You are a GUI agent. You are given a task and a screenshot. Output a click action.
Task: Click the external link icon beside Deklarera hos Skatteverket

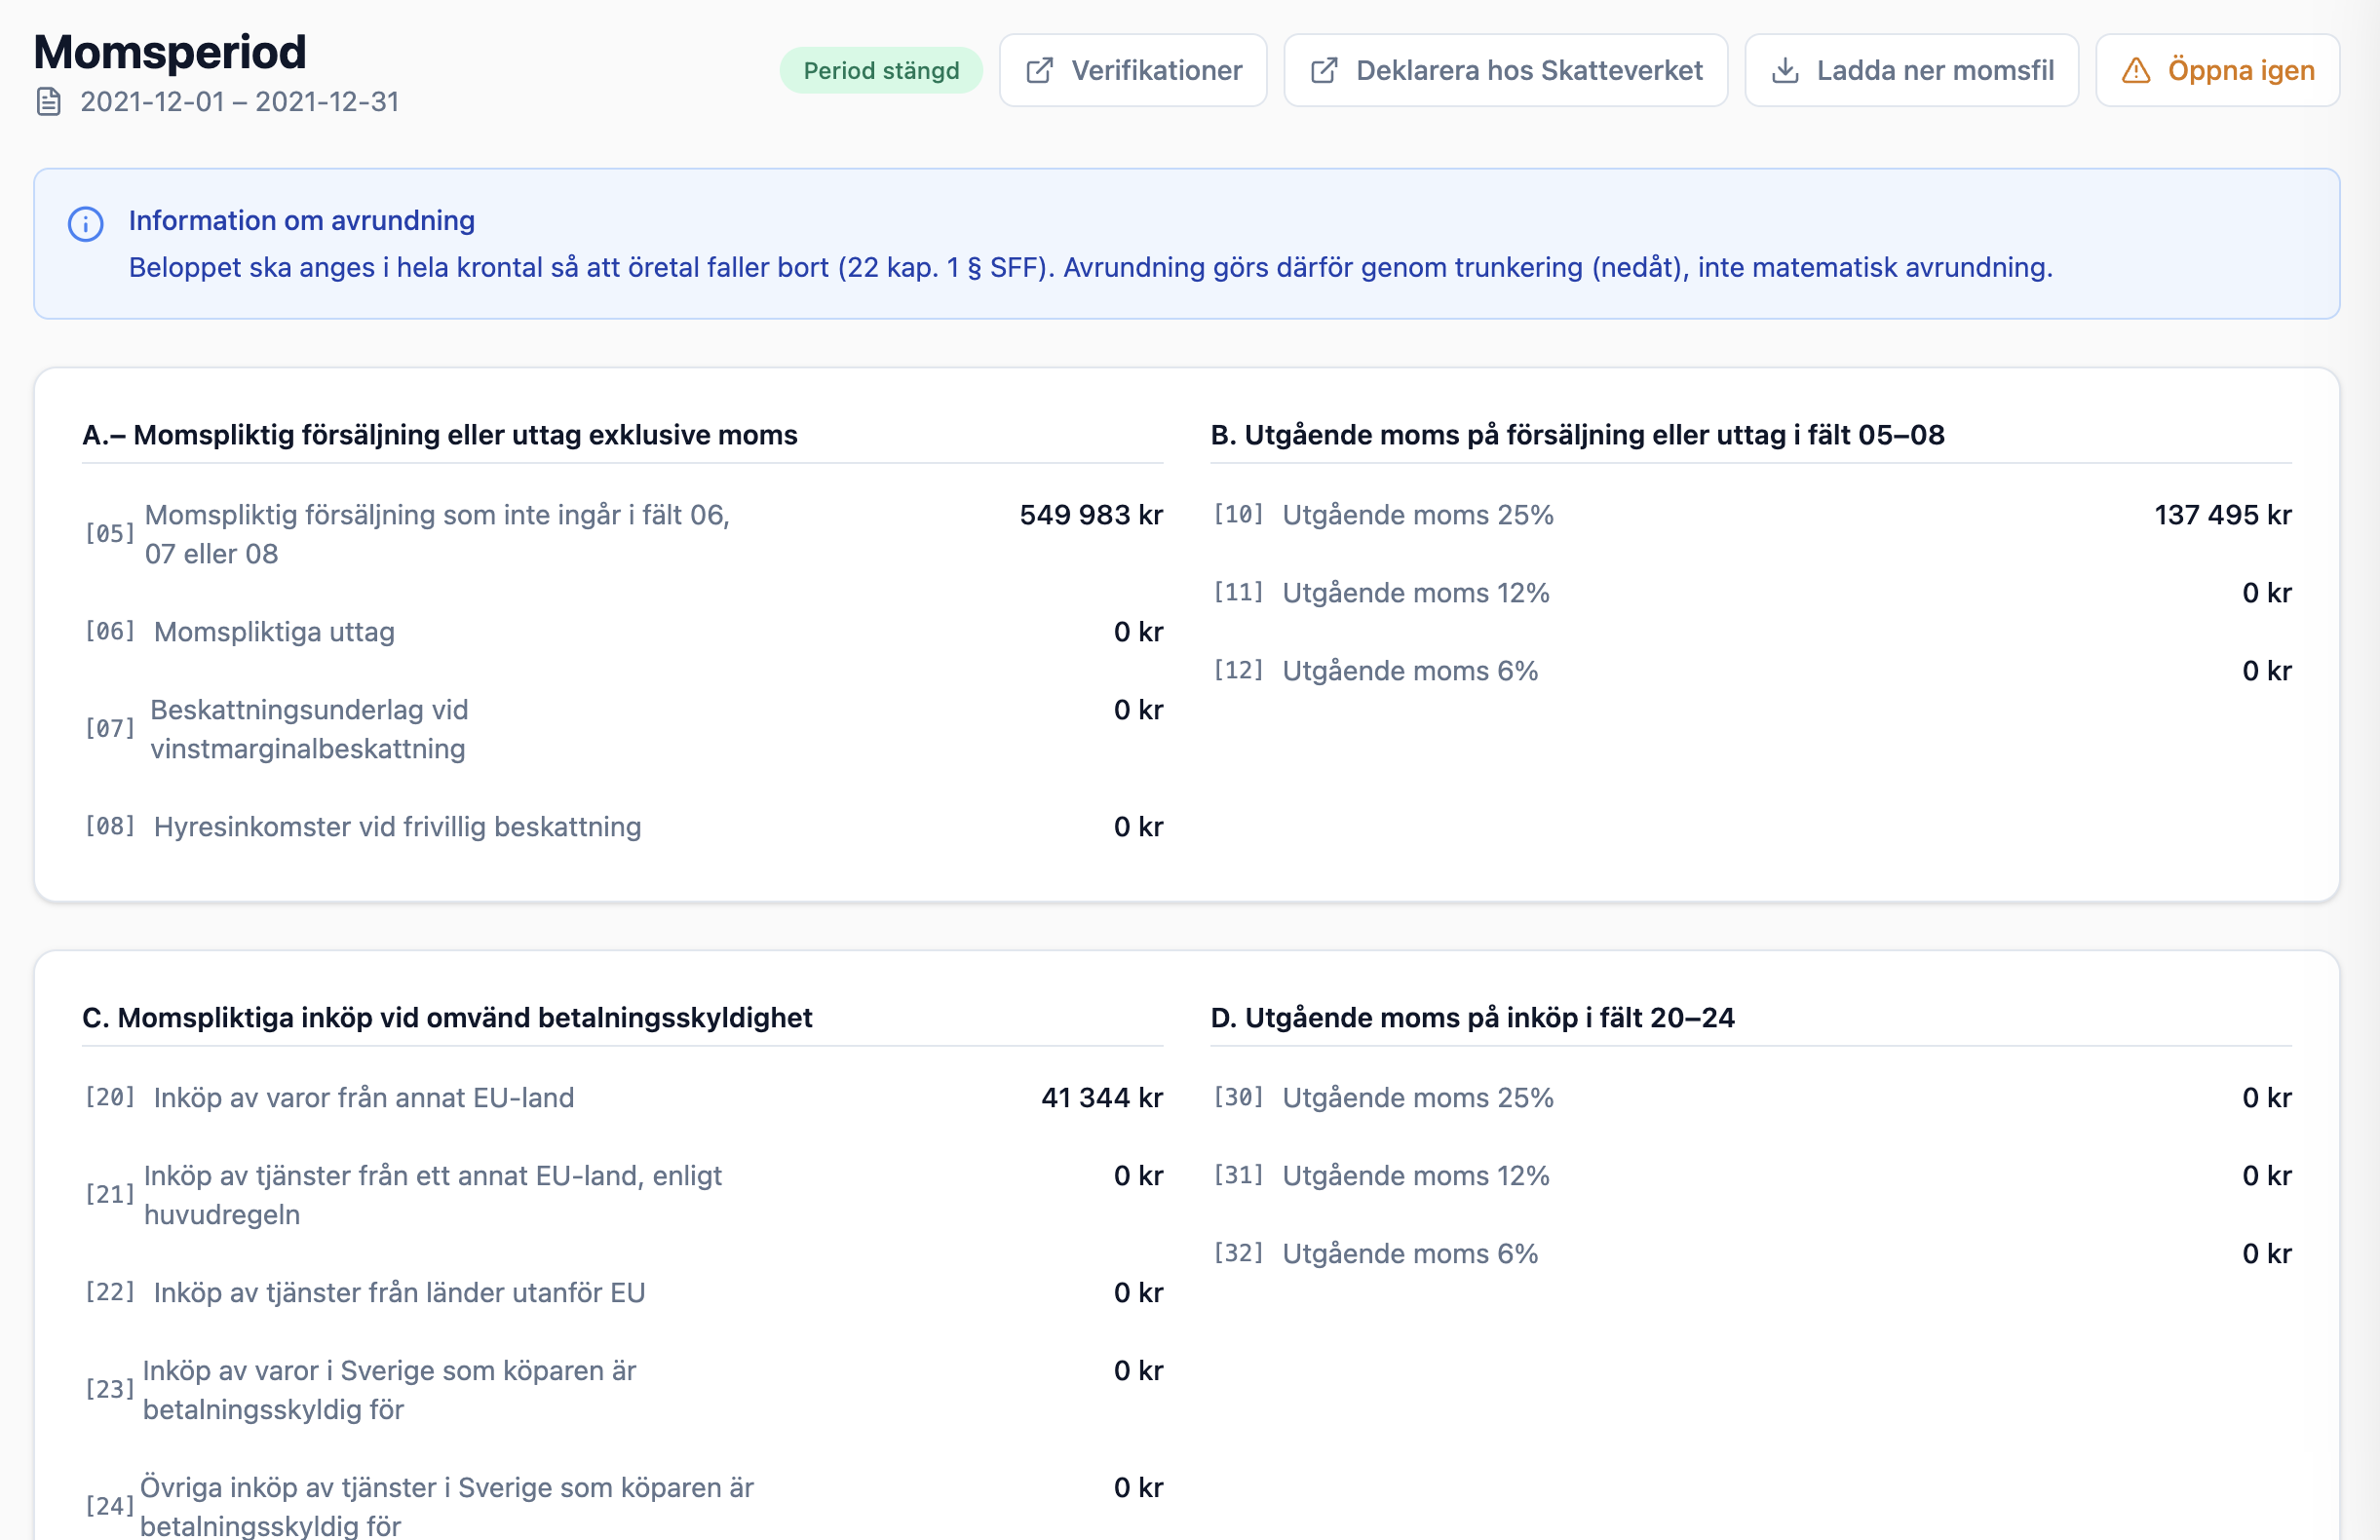tap(1324, 70)
